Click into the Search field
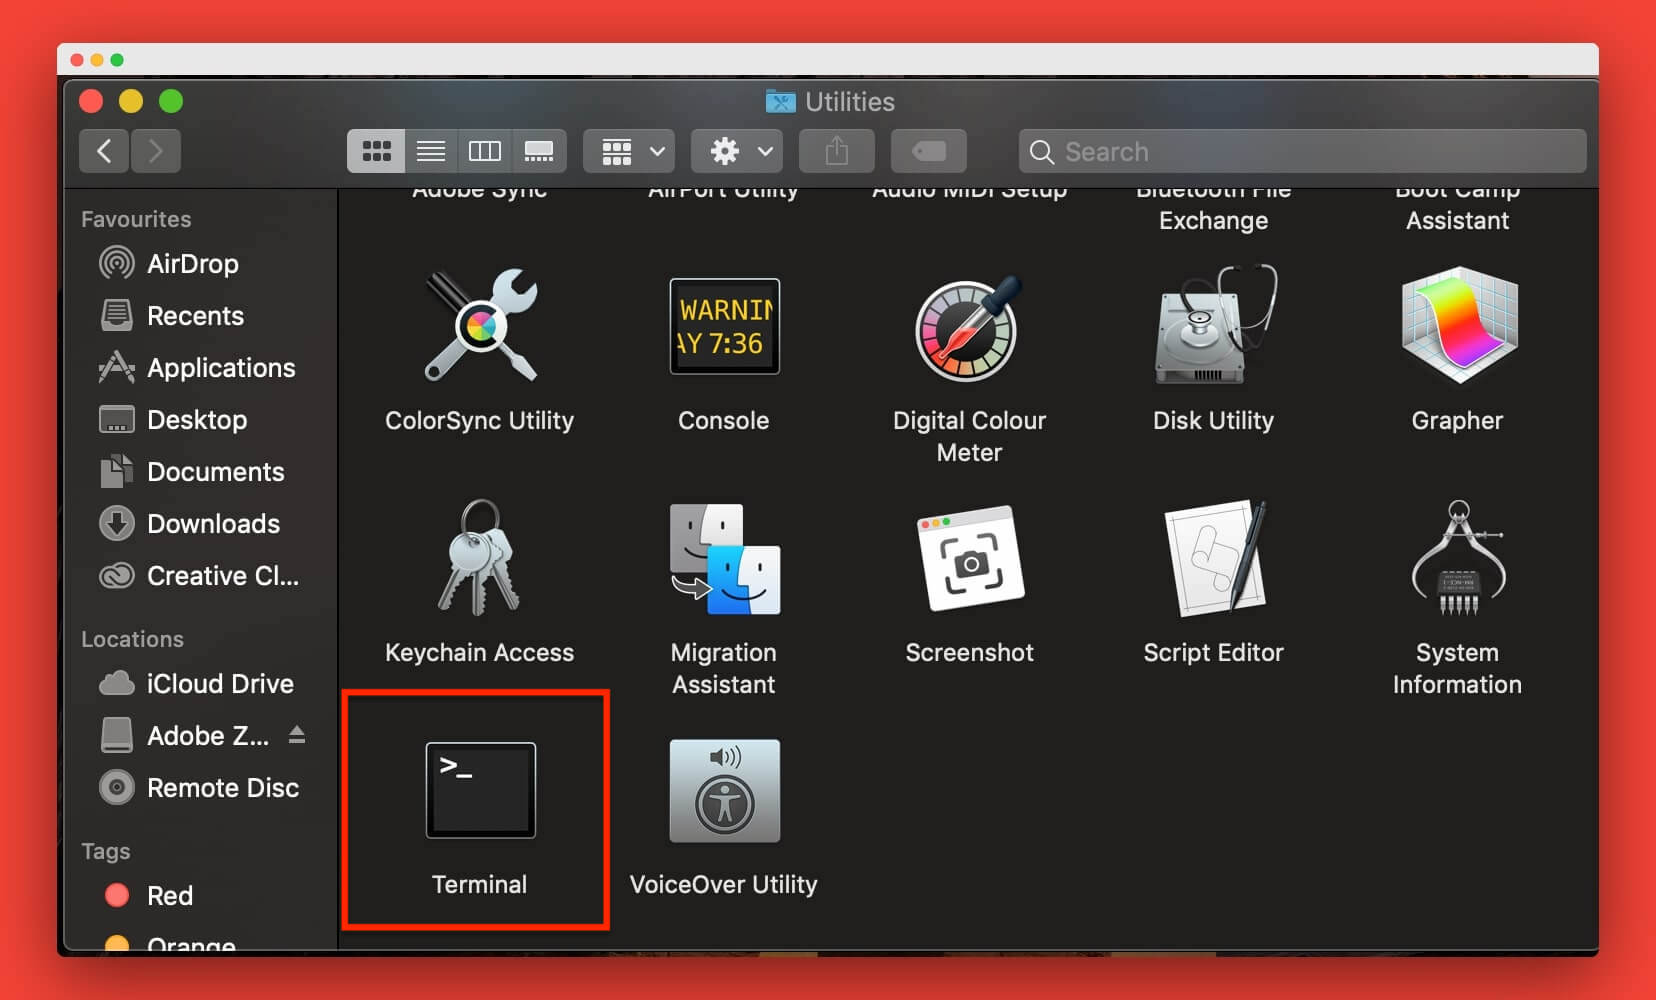 click(x=1302, y=151)
